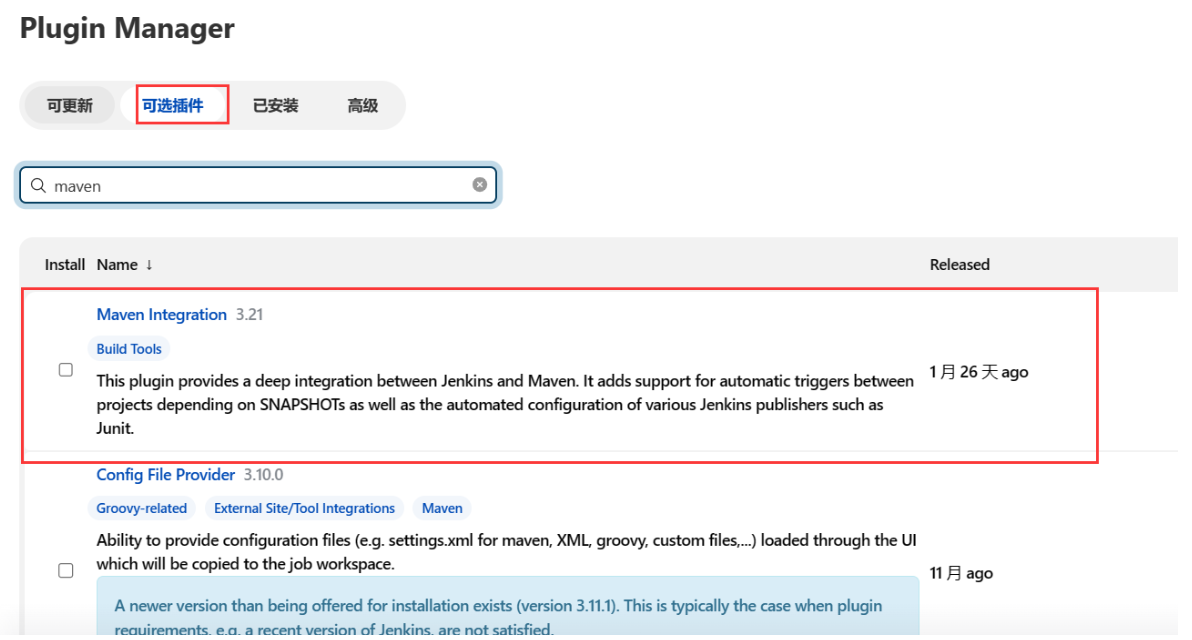Viewport: 1192px width, 640px height.
Task: Filter by the Groovy-related tag
Action: tap(141, 509)
